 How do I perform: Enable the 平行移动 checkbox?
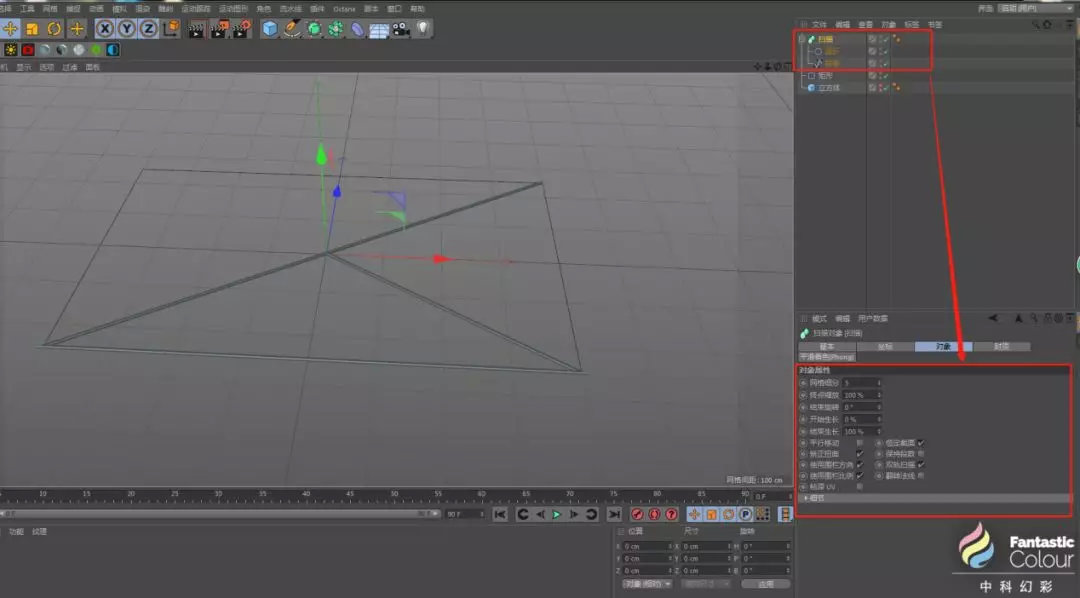click(860, 442)
